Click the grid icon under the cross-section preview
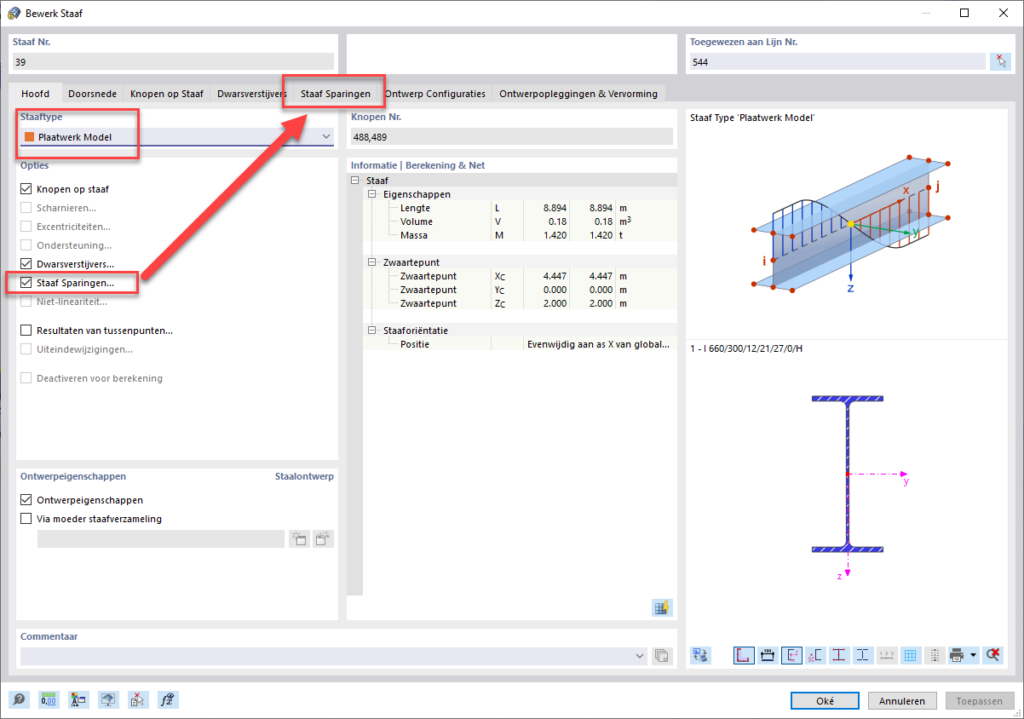 912,655
